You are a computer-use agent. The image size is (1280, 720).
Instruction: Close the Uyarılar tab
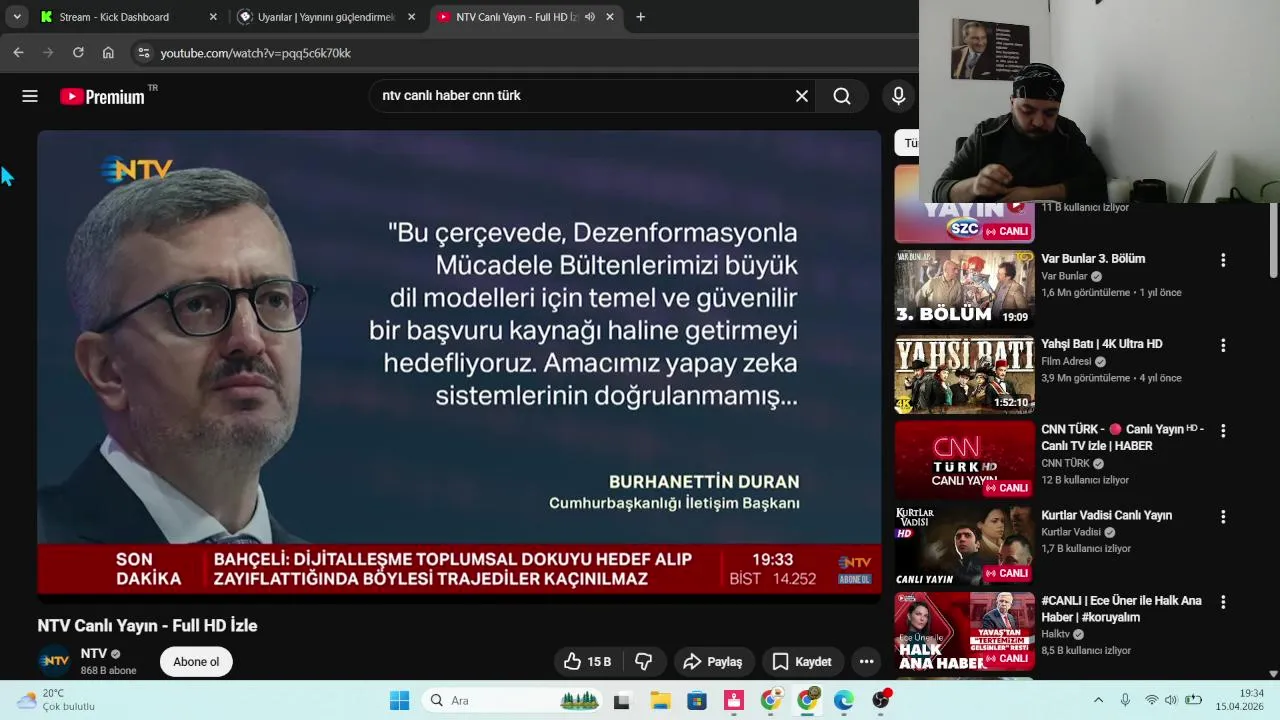pos(411,17)
